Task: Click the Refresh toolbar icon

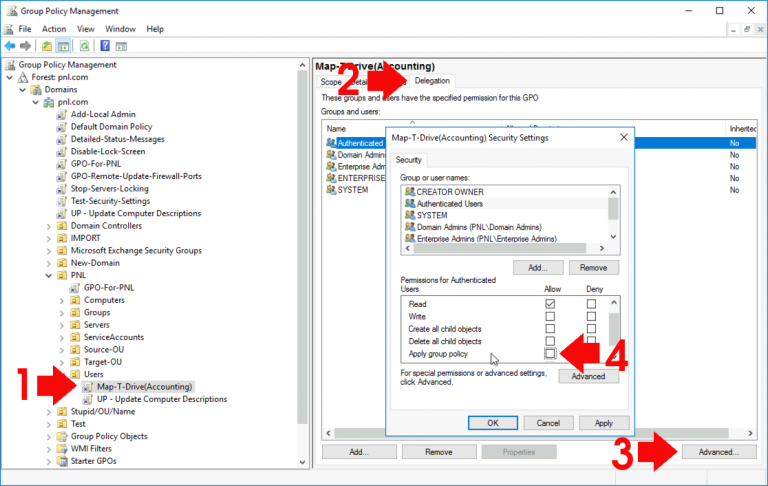Action: coord(84,46)
